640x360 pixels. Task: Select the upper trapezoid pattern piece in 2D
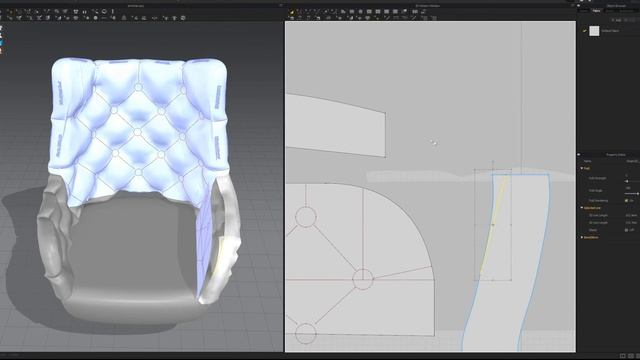(x=336, y=125)
